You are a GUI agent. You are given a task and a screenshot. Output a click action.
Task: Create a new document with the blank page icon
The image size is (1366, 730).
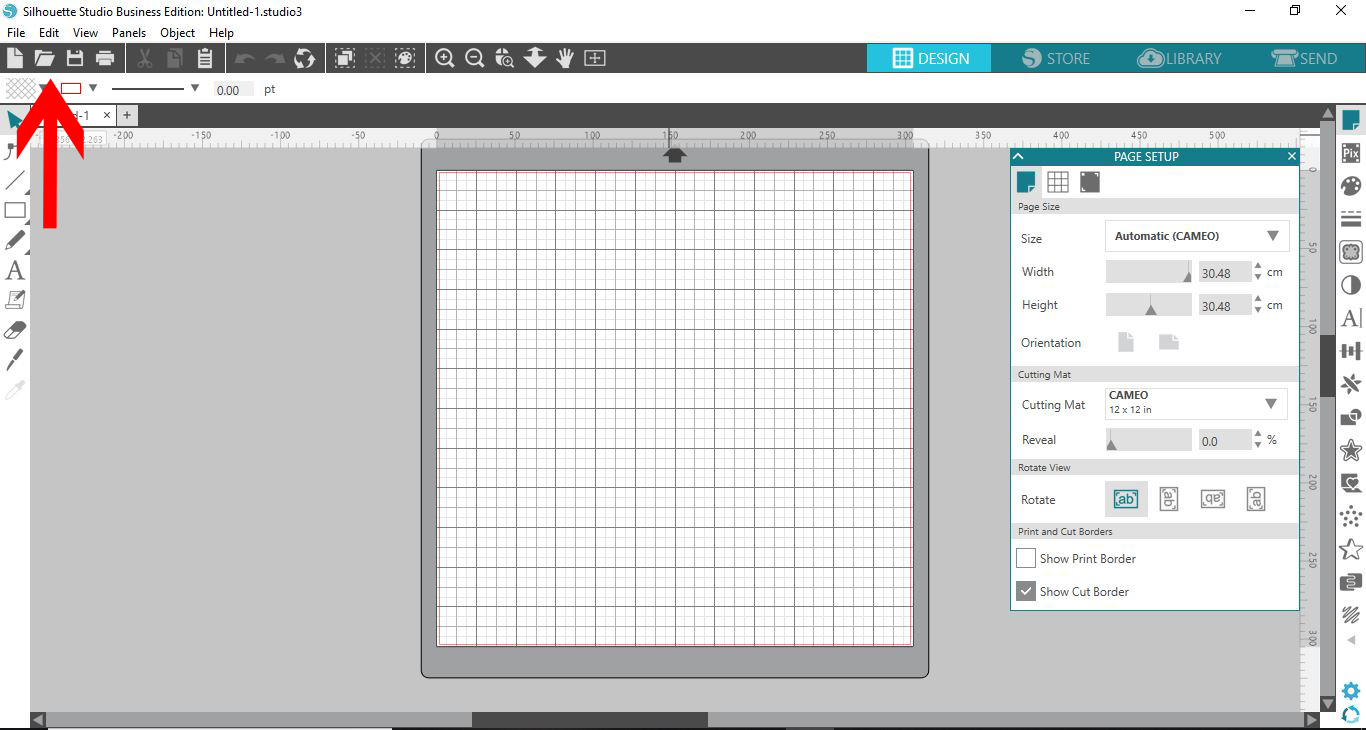15,58
